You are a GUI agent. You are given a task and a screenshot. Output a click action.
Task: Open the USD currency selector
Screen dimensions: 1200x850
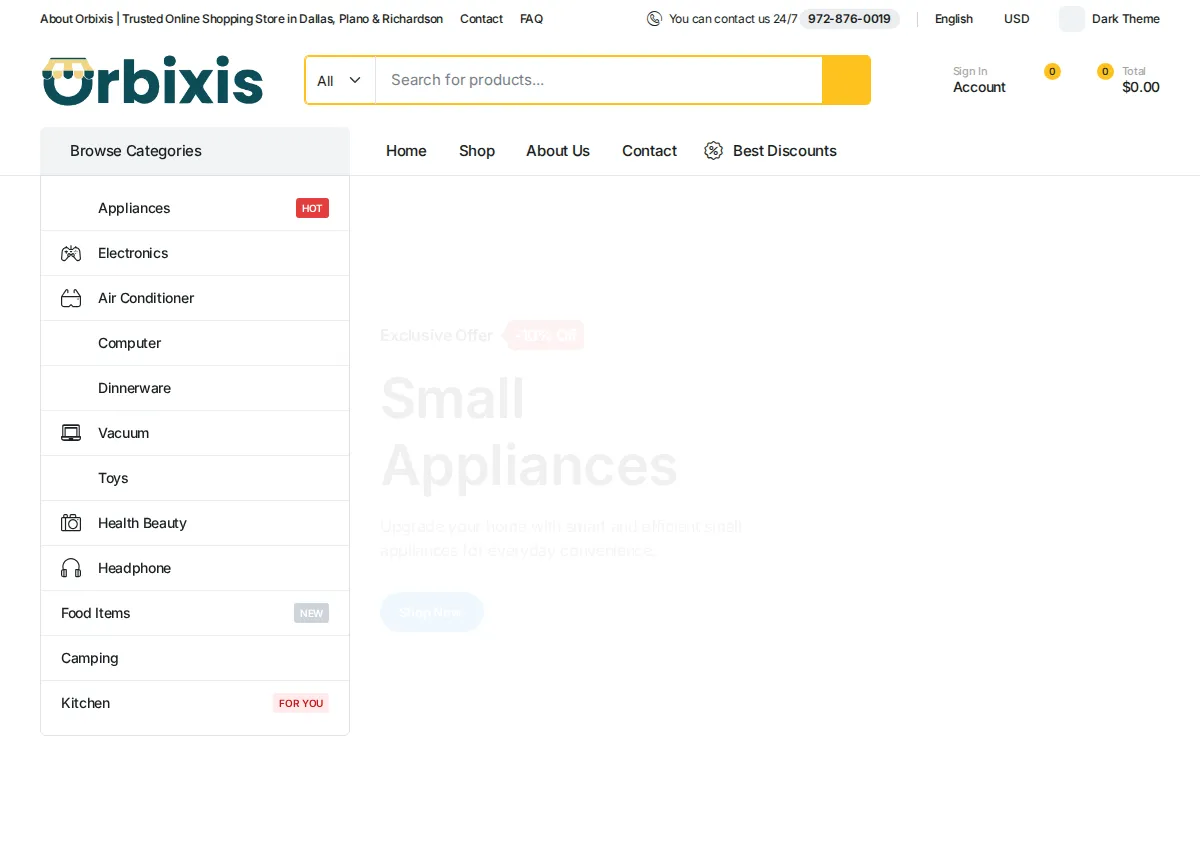click(x=1017, y=19)
